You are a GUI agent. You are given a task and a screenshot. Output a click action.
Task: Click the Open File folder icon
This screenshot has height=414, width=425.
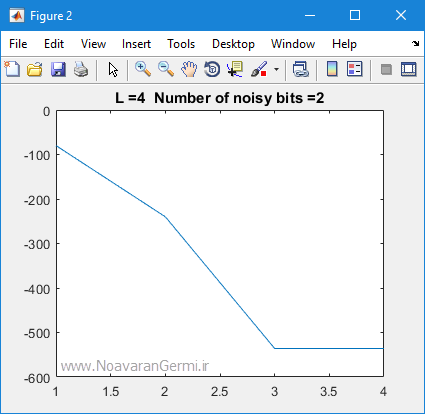coord(35,69)
